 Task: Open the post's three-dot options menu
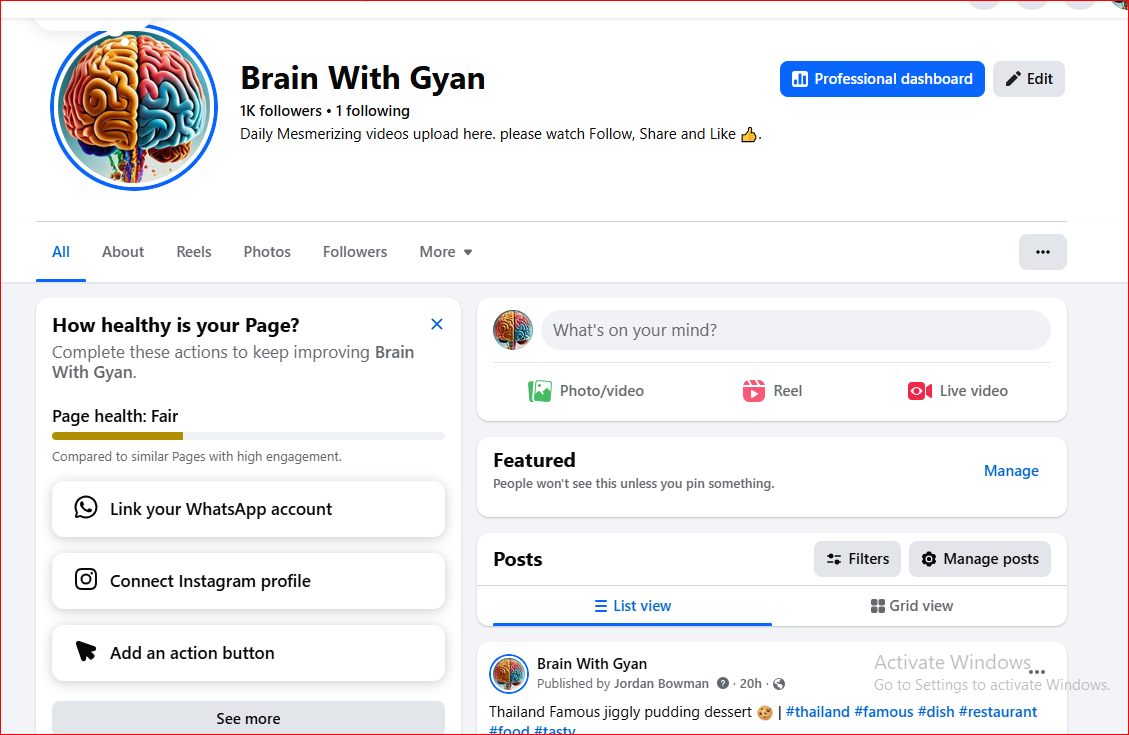[1037, 672]
